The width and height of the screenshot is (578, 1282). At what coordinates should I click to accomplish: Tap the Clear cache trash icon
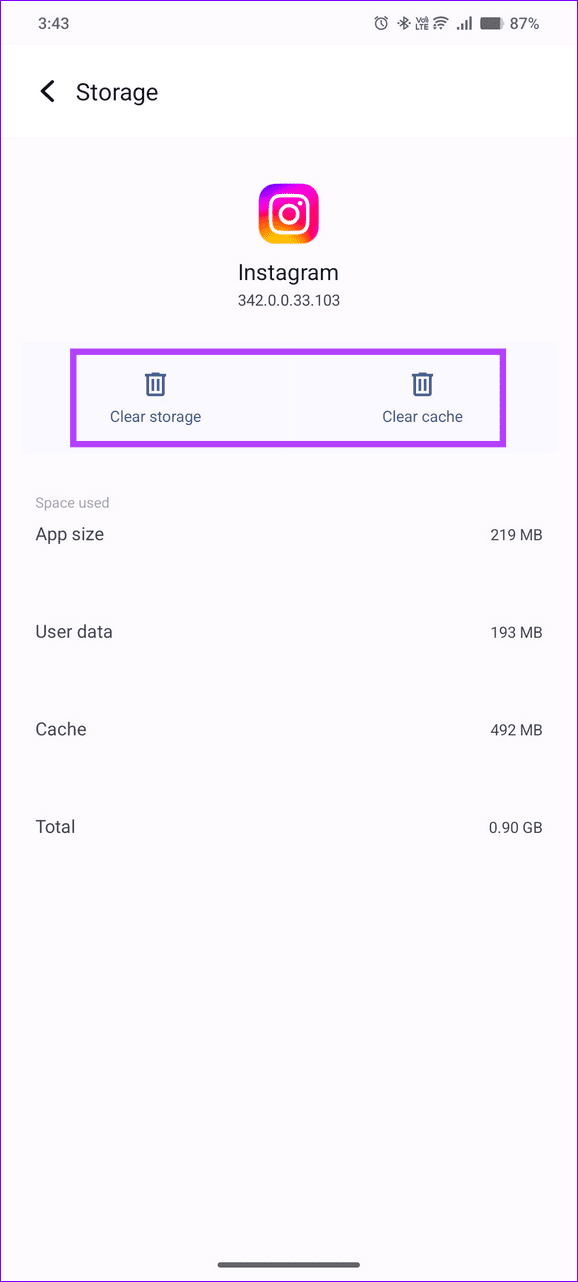(x=422, y=383)
